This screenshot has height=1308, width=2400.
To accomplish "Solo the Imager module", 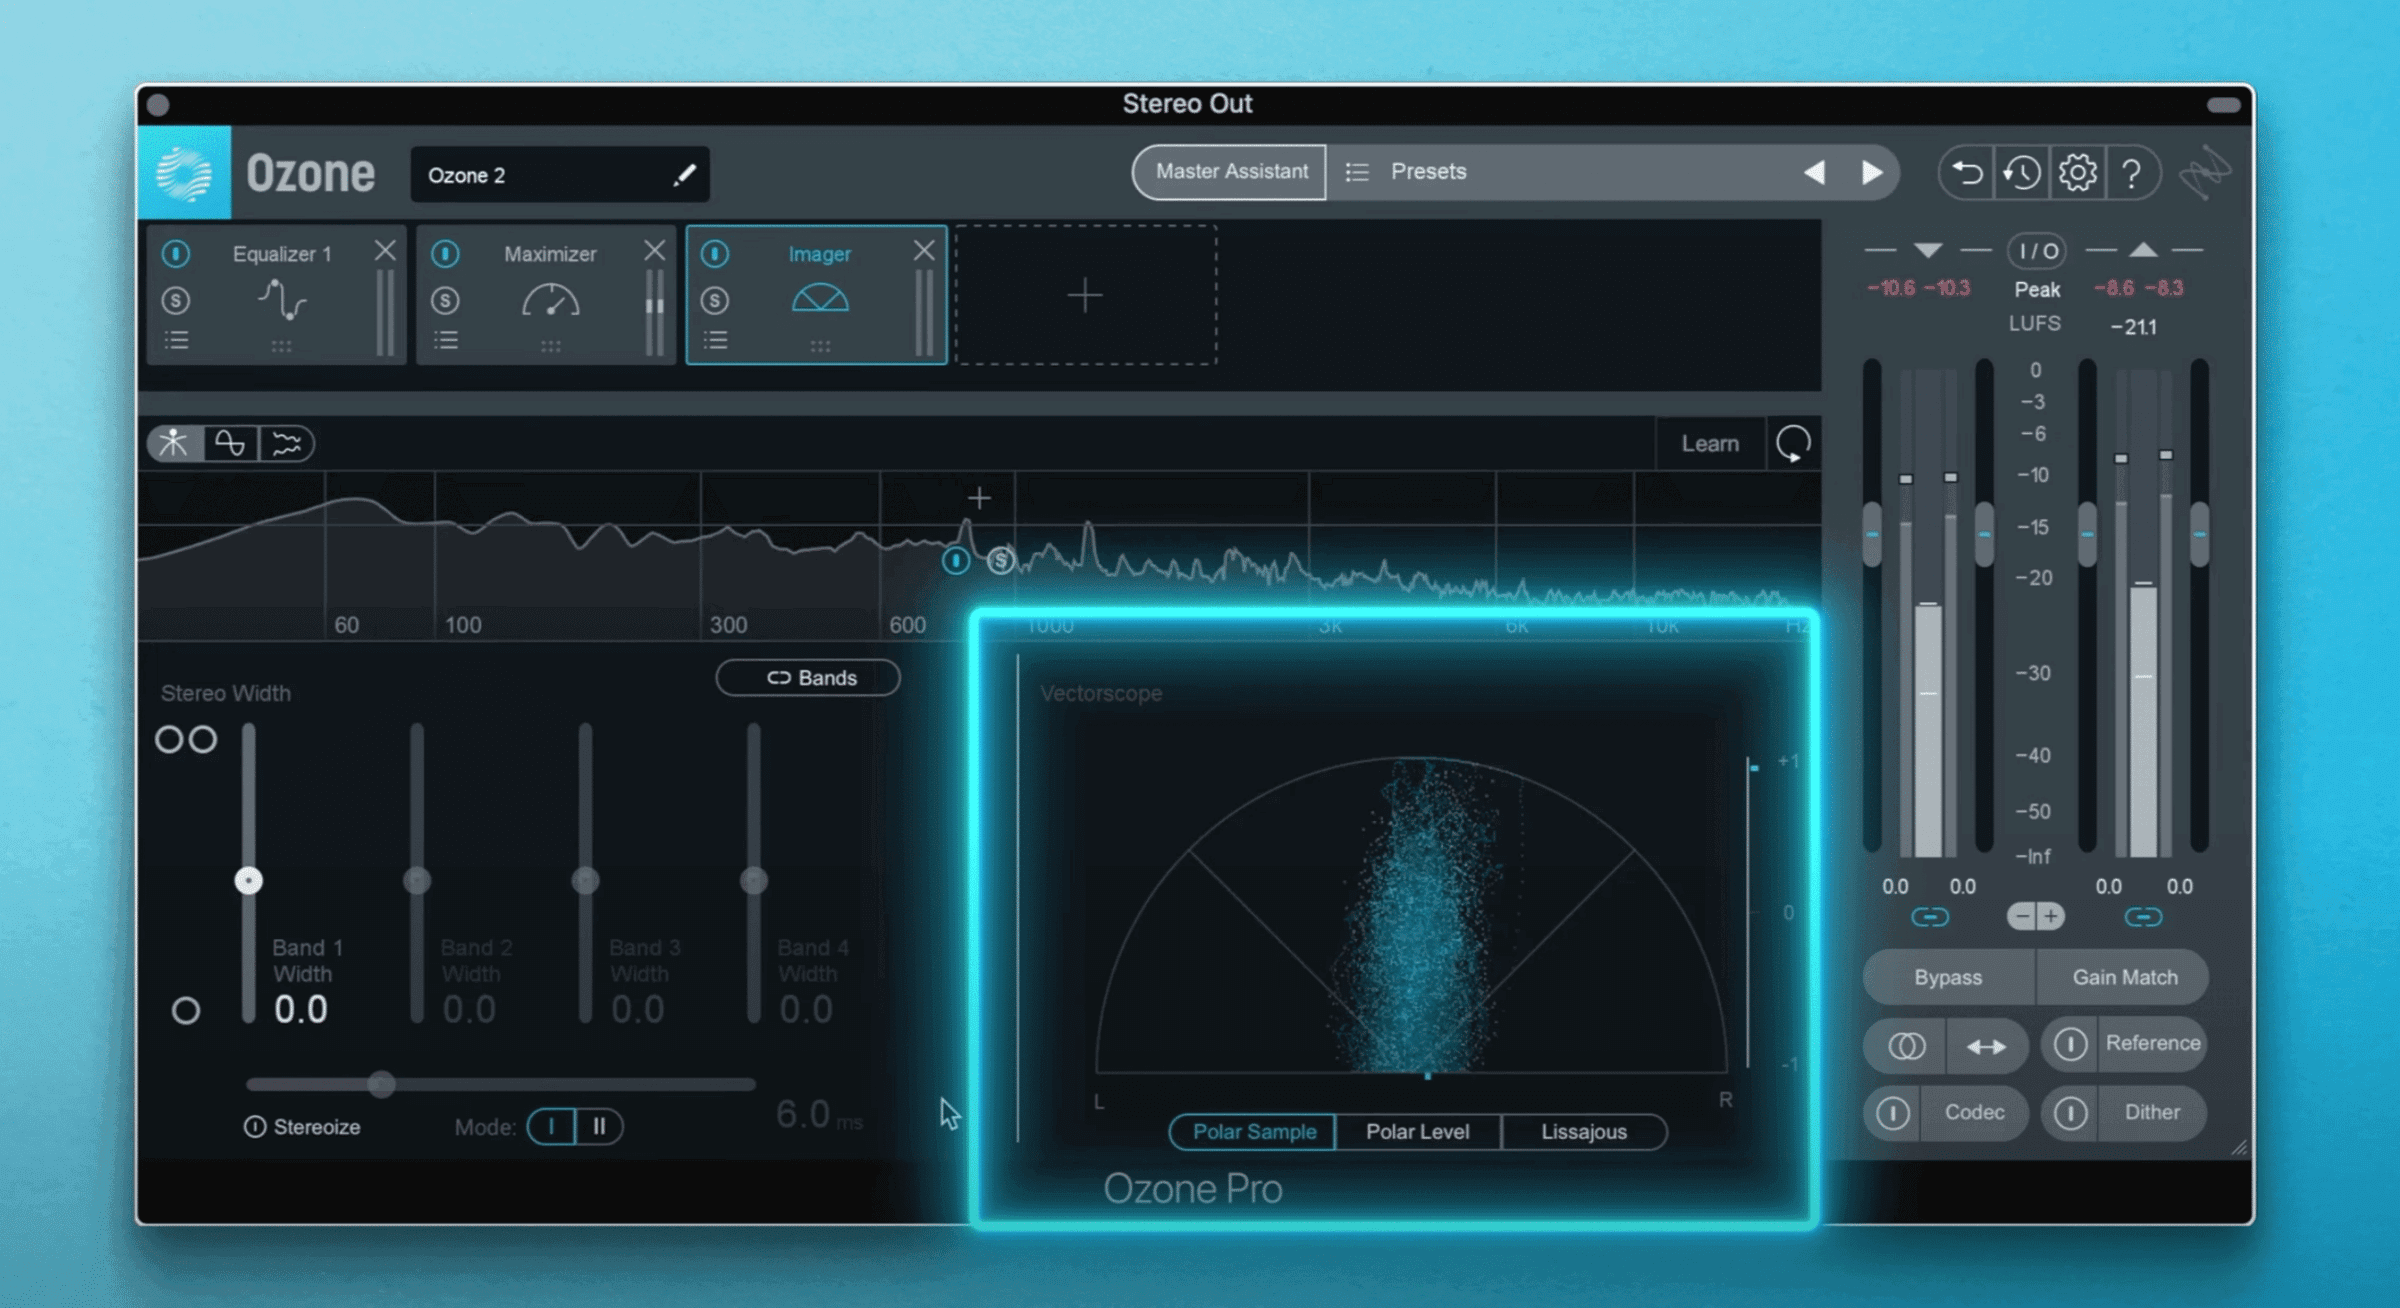I will (715, 300).
